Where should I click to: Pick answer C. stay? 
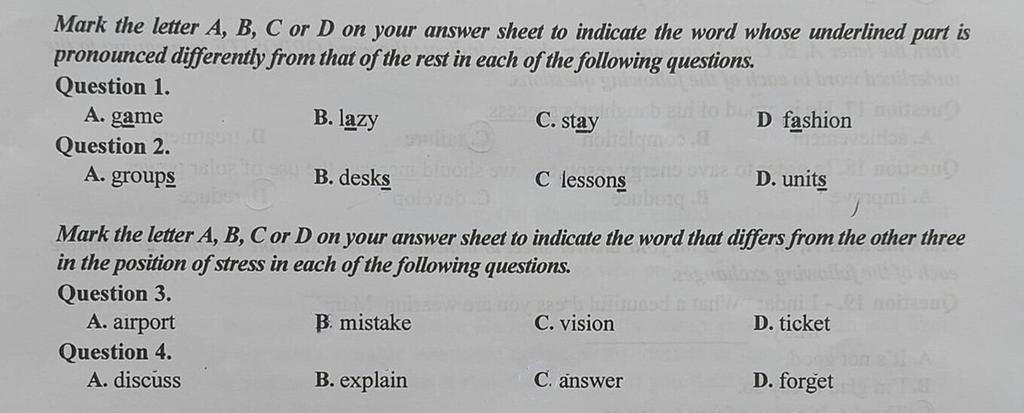[567, 121]
